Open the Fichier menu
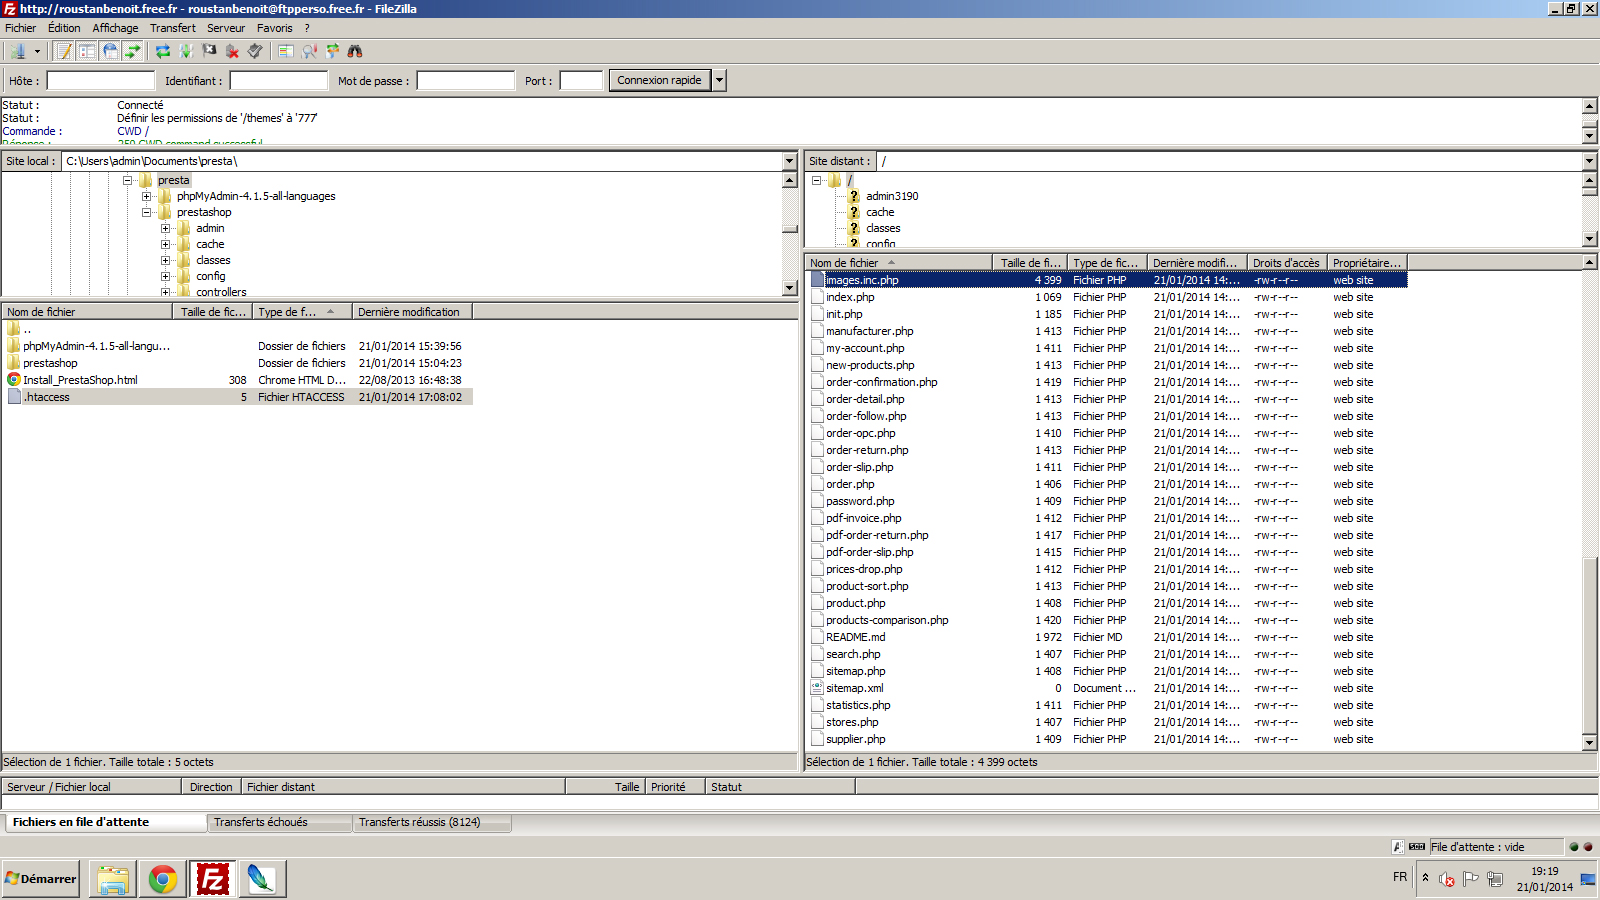Screen dimensions: 1600x900 20,28
